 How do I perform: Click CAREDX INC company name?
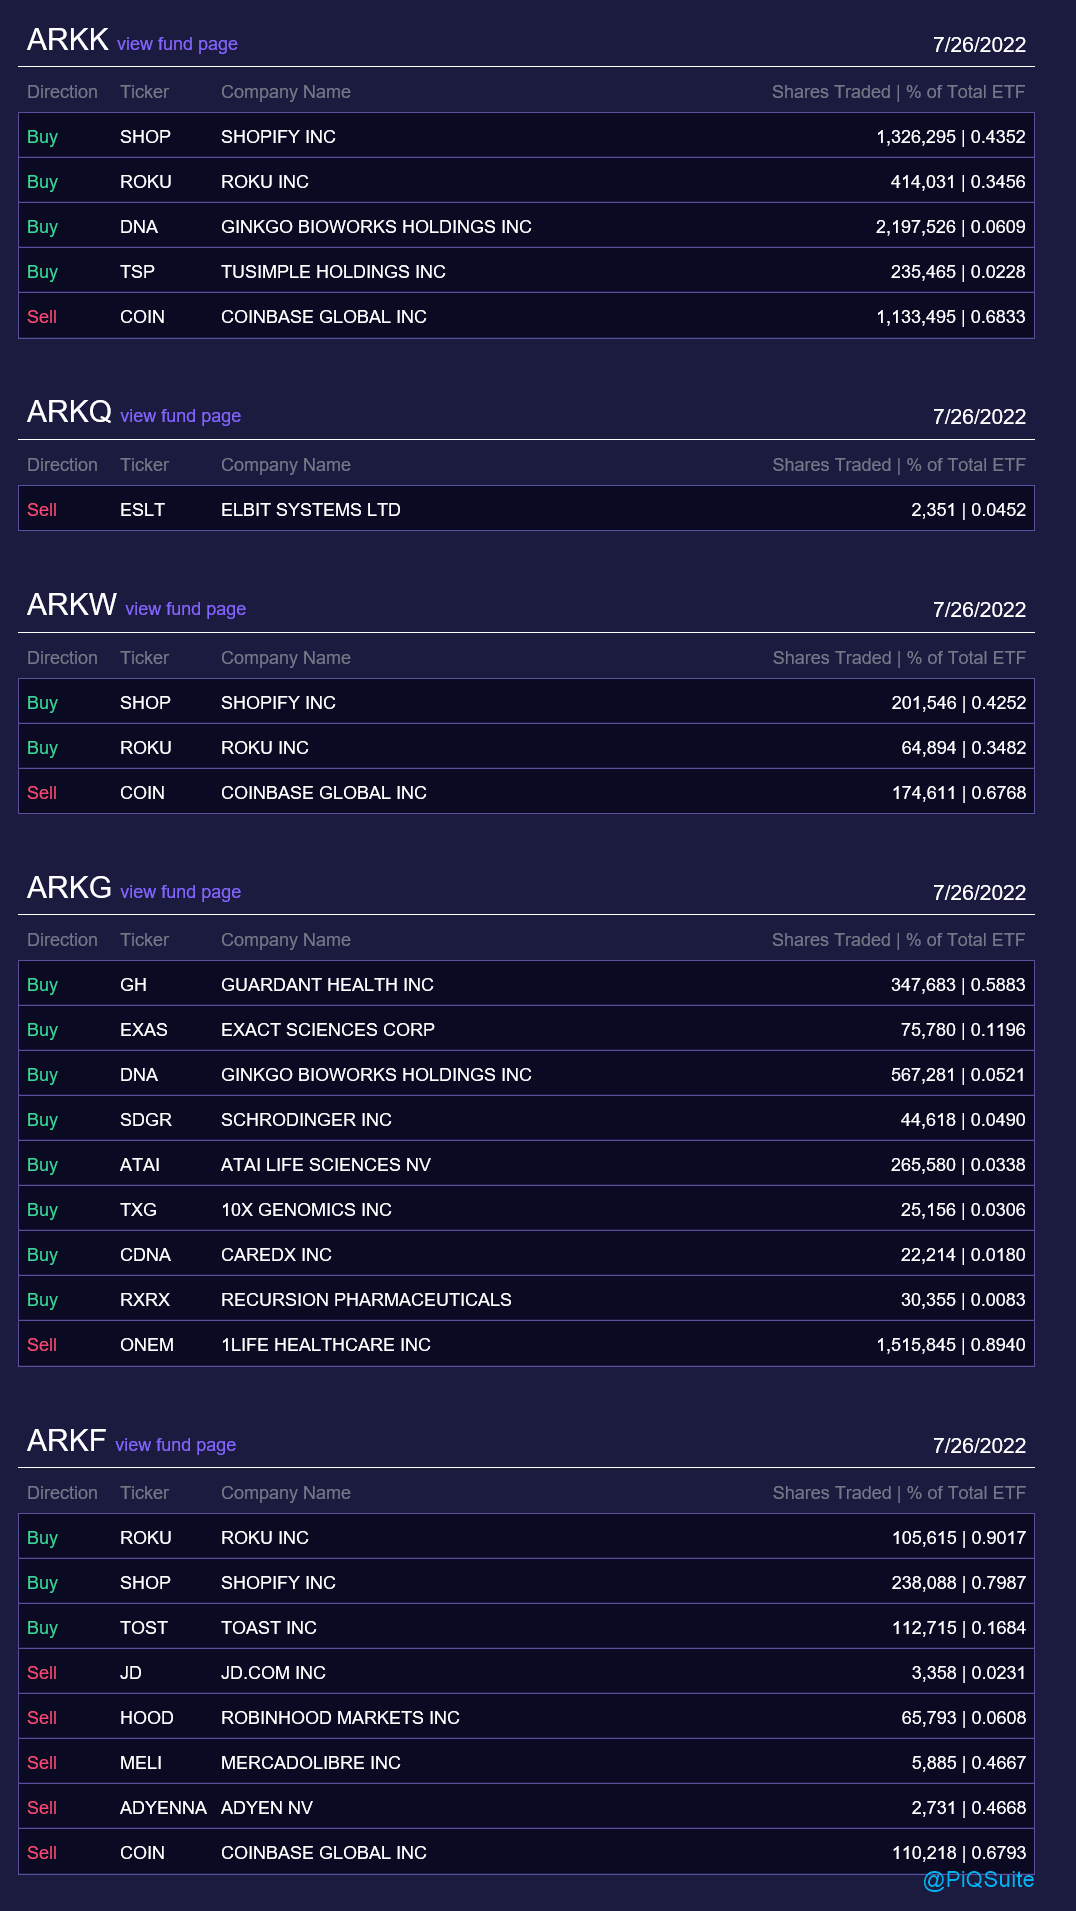[x=276, y=1255]
